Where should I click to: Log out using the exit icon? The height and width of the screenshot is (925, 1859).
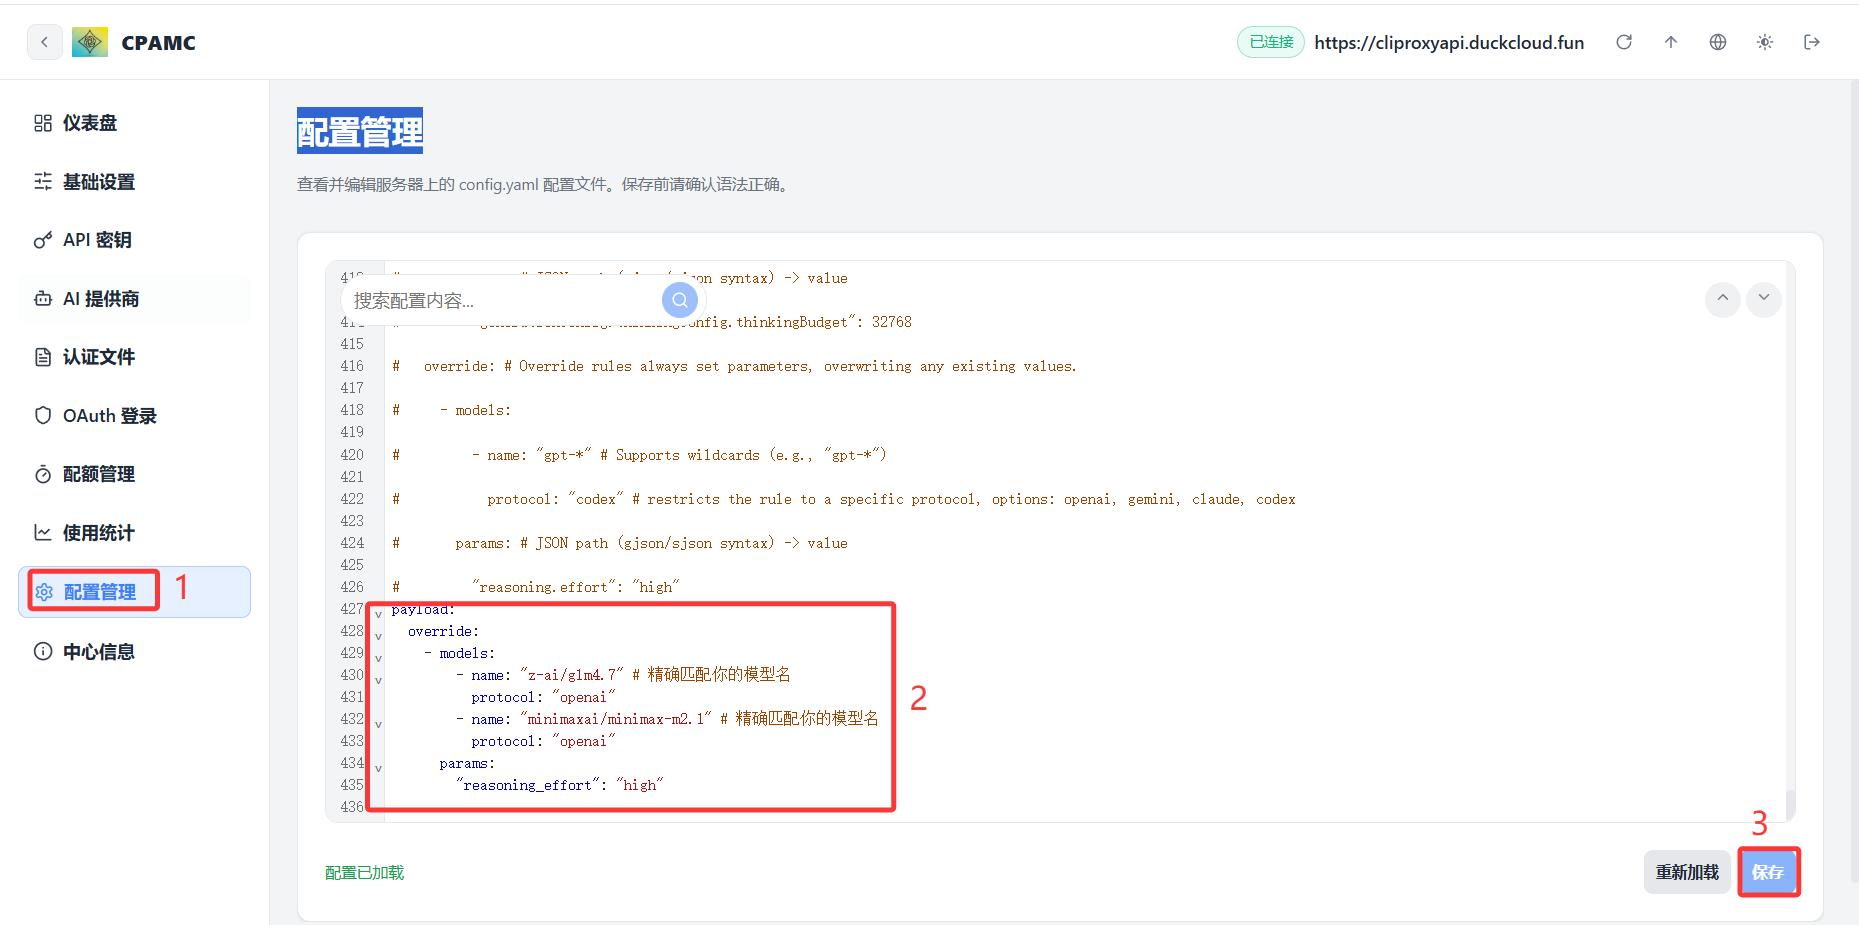point(1812,42)
